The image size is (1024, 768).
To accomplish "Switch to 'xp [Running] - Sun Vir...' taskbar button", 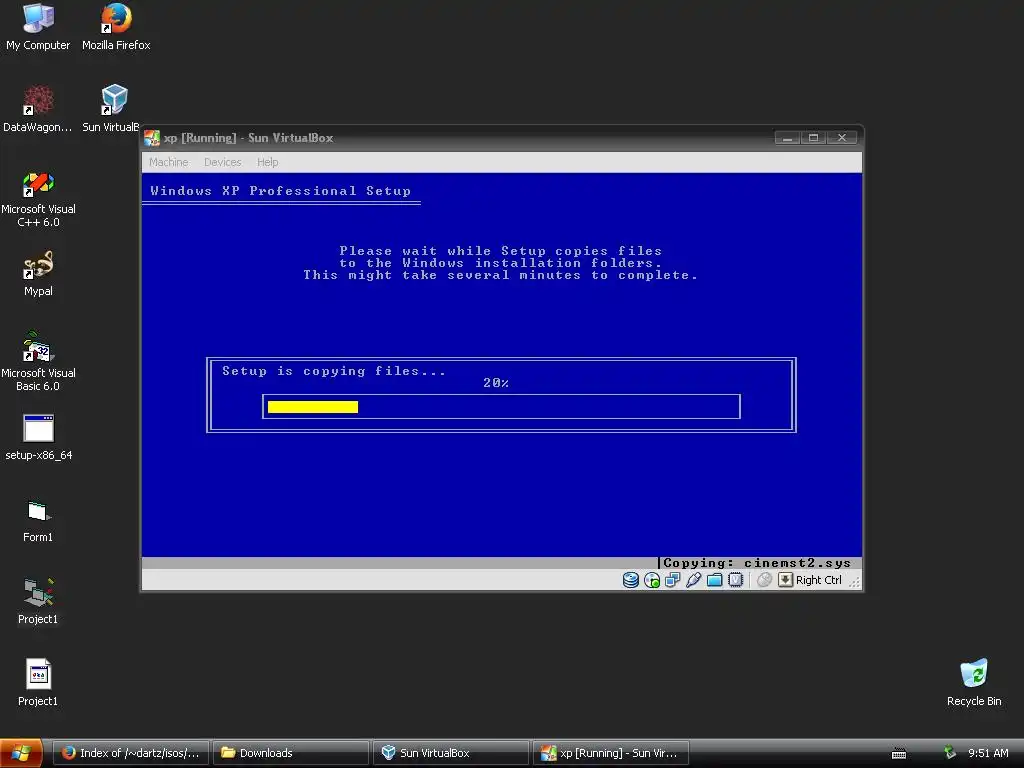I will click(611, 753).
